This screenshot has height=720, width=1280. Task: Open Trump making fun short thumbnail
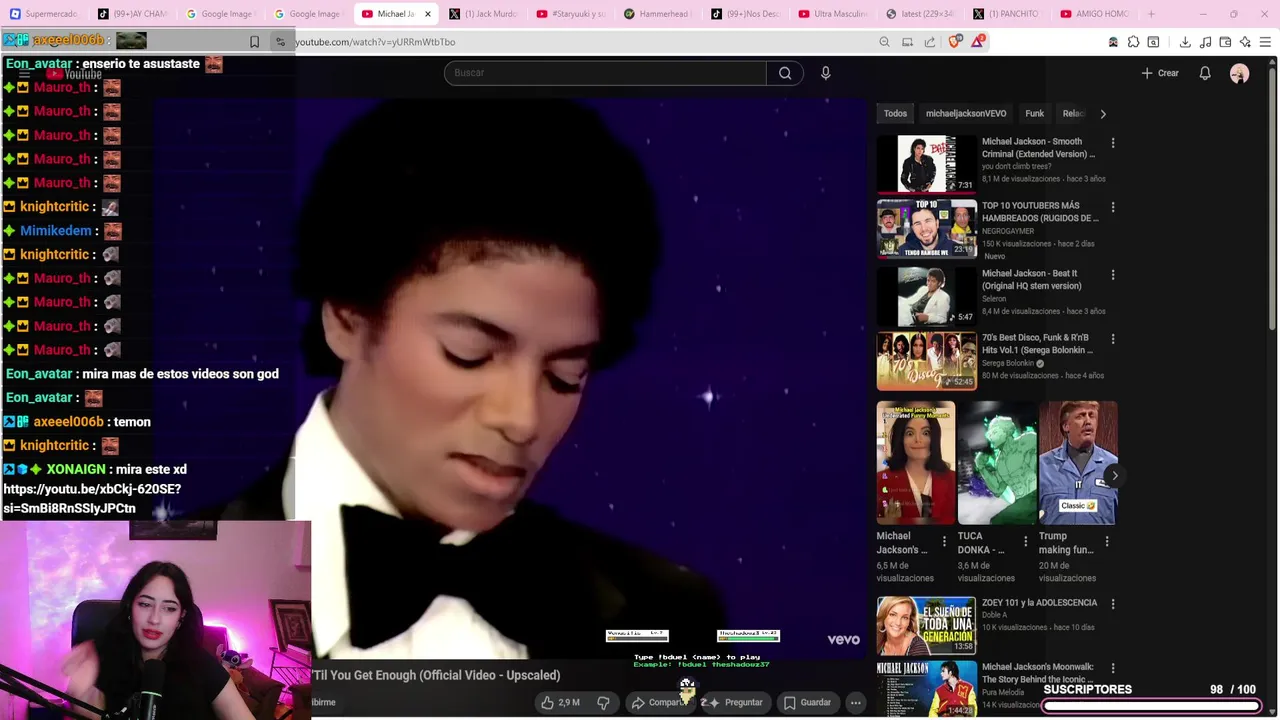tap(1078, 463)
